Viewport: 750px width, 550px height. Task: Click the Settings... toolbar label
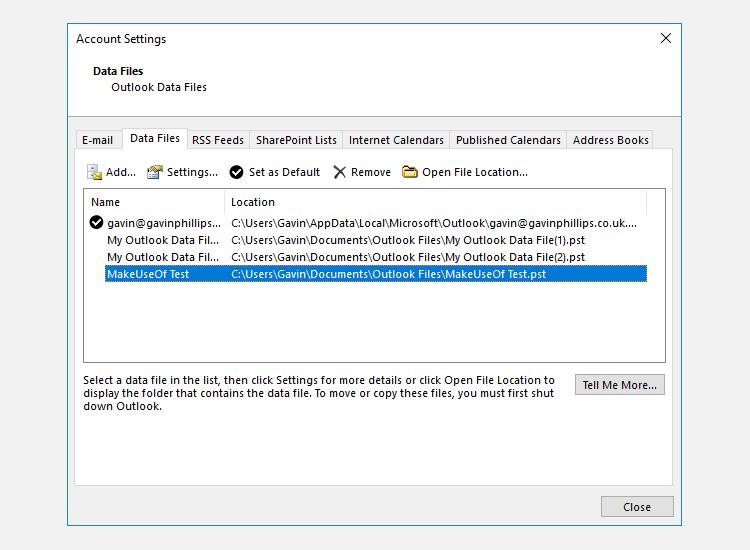[192, 172]
